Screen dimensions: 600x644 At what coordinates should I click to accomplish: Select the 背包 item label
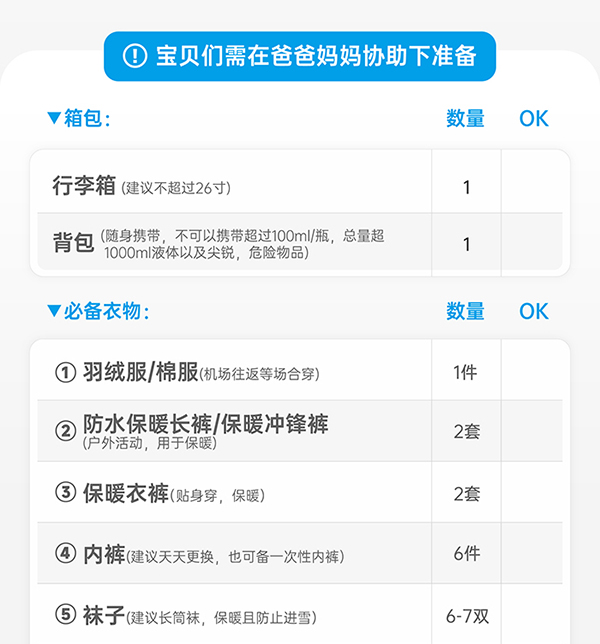click(x=73, y=243)
